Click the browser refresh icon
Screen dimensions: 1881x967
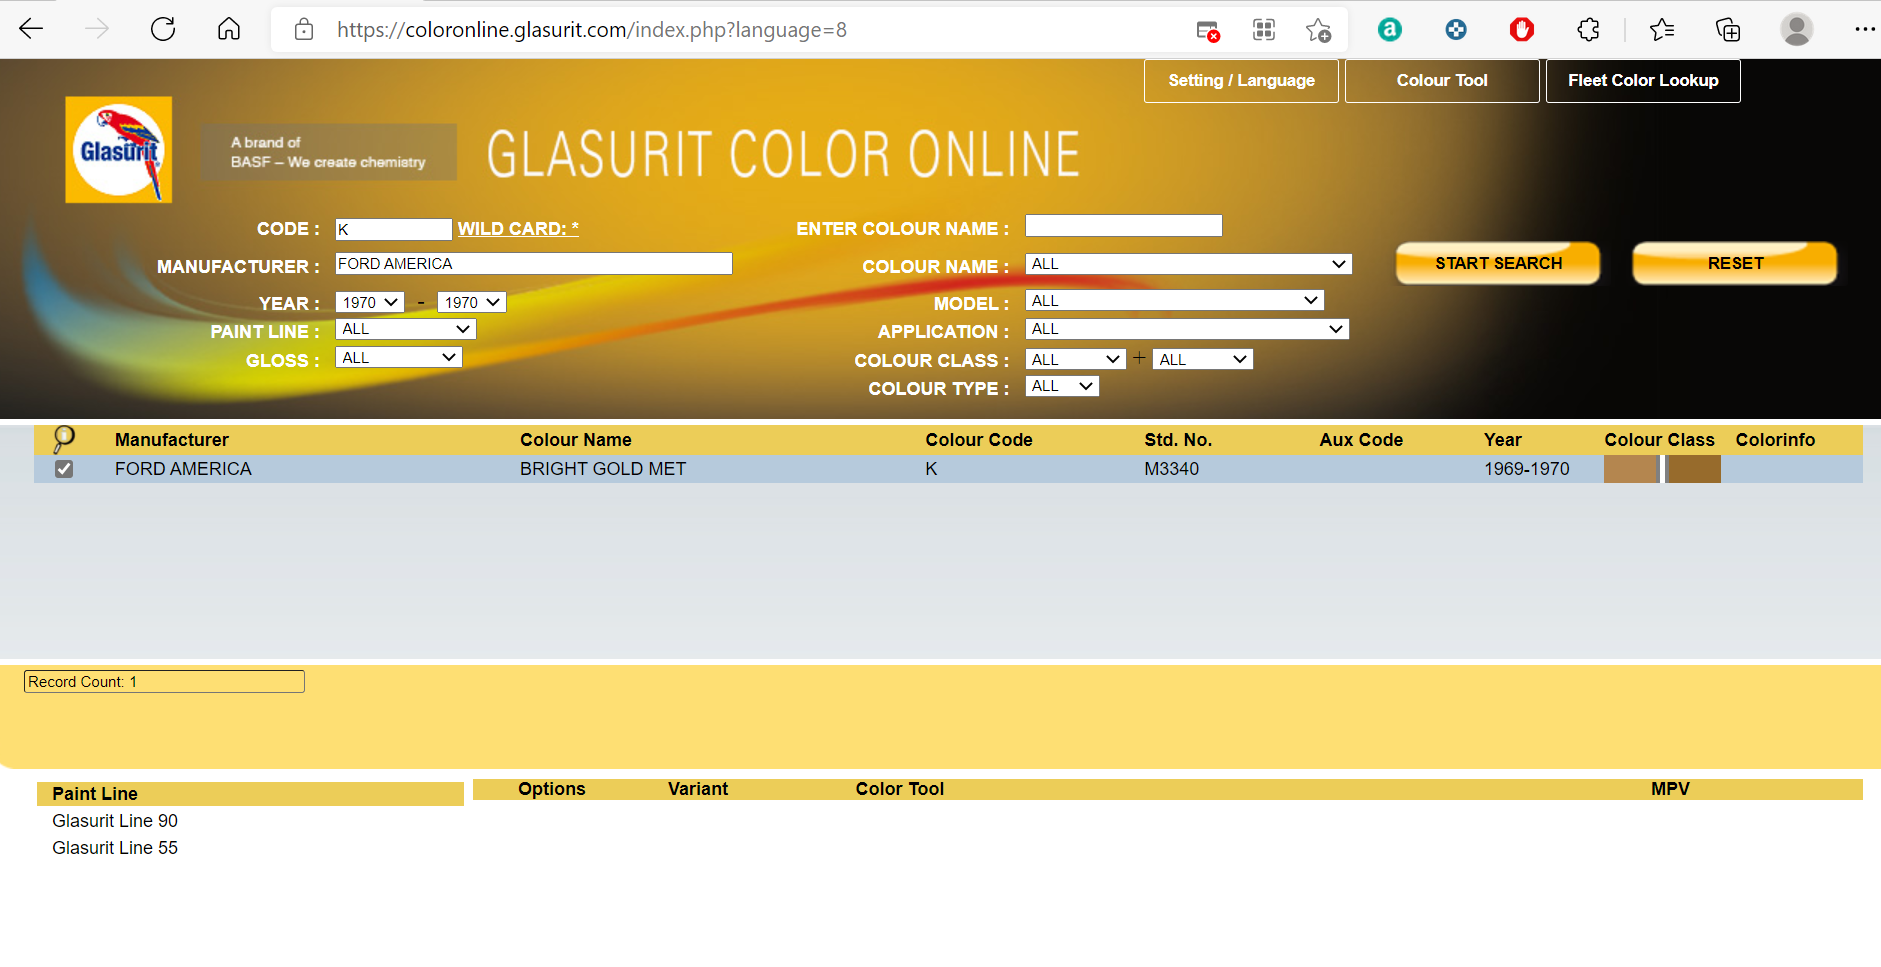[x=163, y=30]
